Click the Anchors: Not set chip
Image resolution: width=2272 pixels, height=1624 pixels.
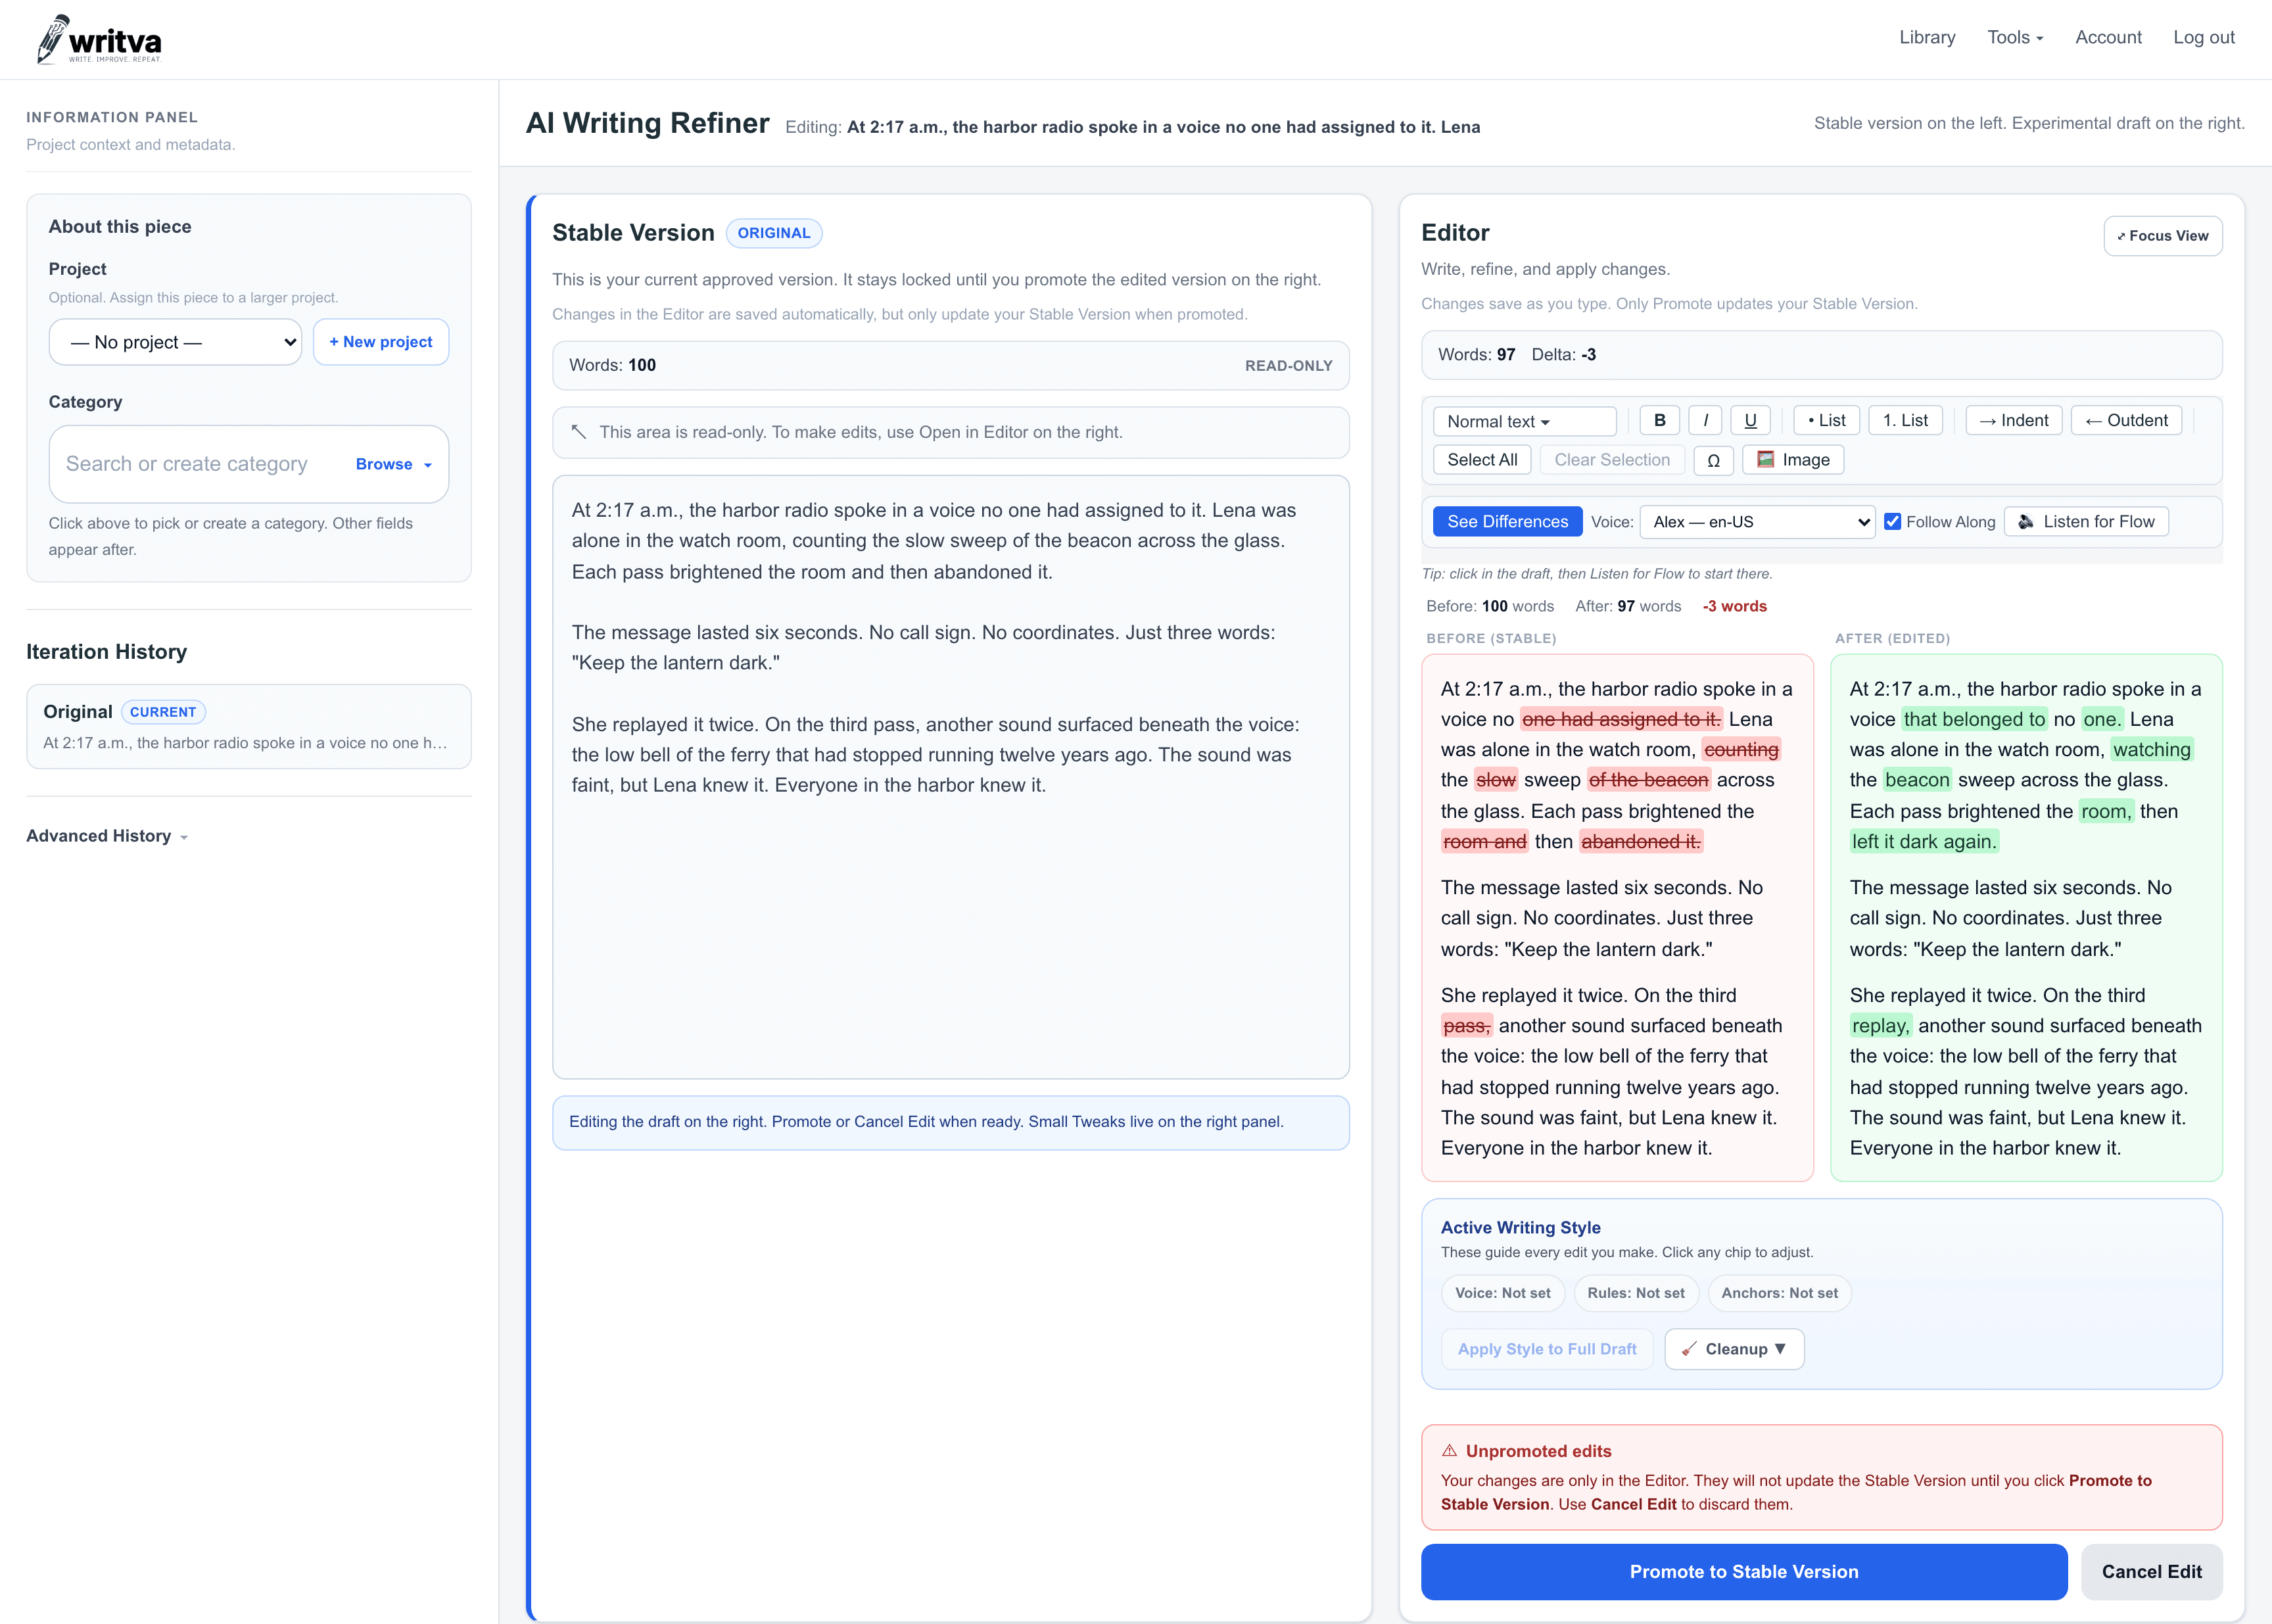tap(1779, 1293)
